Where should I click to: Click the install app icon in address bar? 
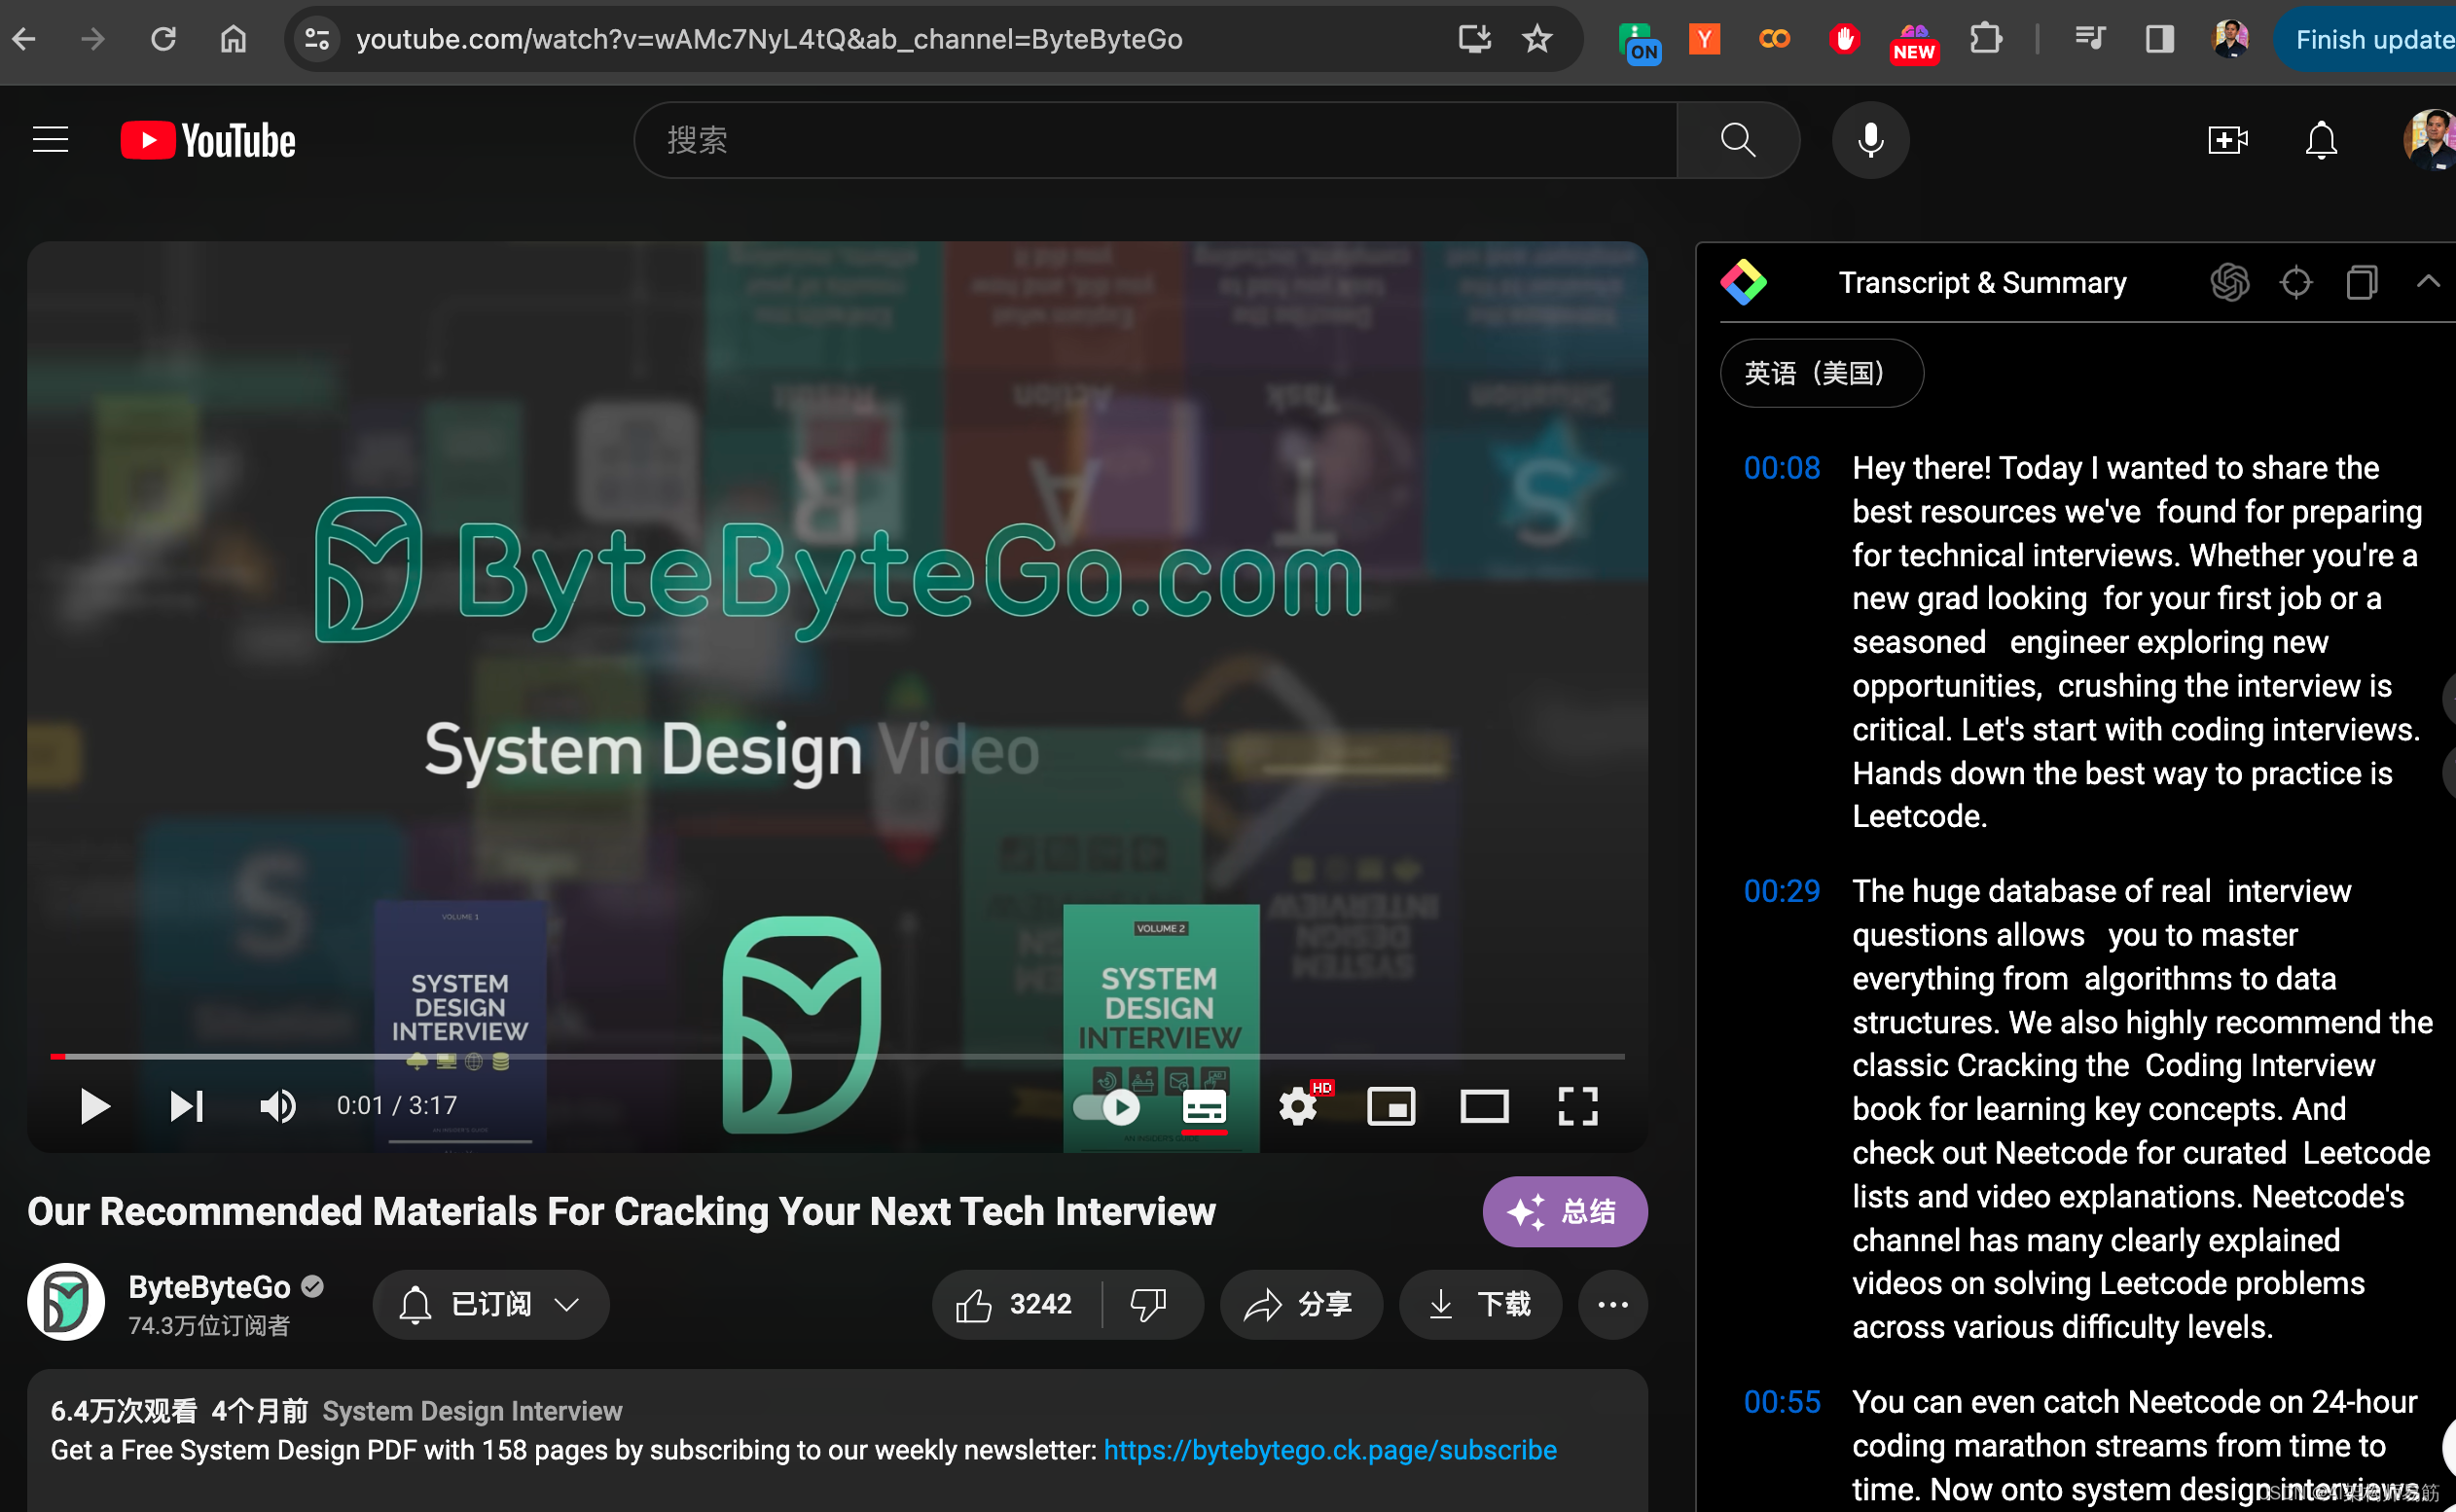point(1474,39)
